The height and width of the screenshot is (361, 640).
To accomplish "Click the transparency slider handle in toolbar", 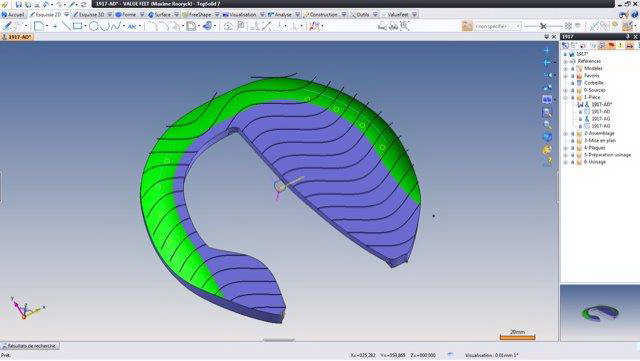I will 543,26.
